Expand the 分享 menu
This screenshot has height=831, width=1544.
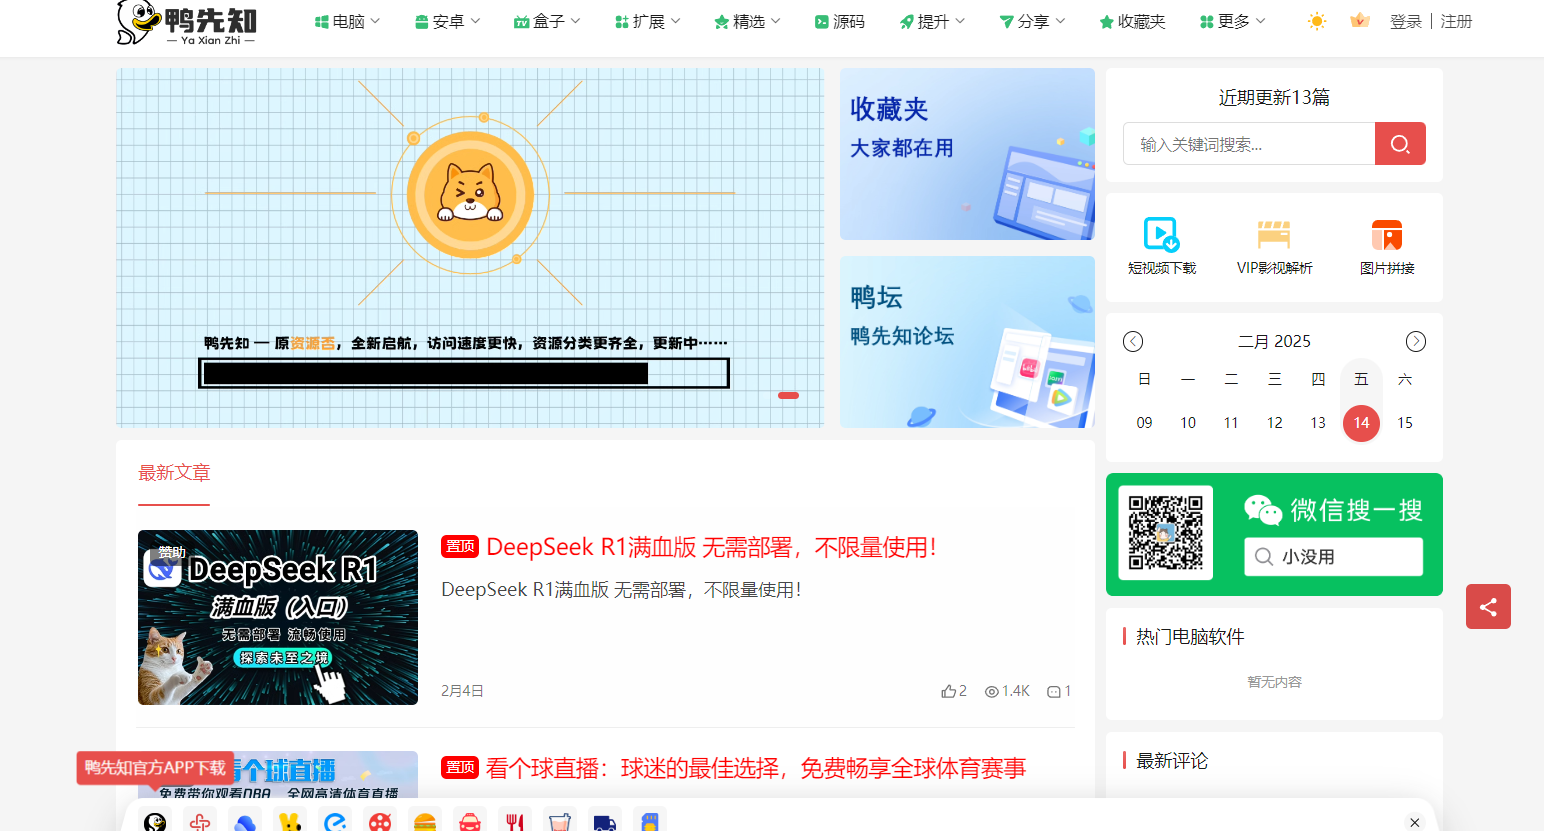tap(1032, 21)
